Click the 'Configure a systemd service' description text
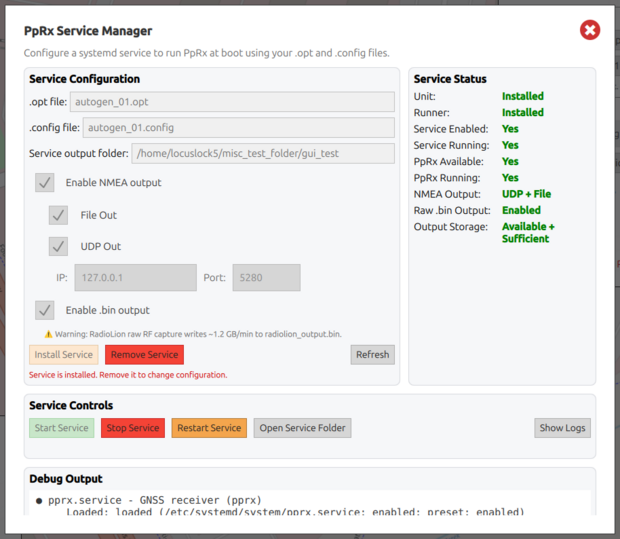Image resolution: width=620 pixels, height=539 pixels. click(x=206, y=53)
